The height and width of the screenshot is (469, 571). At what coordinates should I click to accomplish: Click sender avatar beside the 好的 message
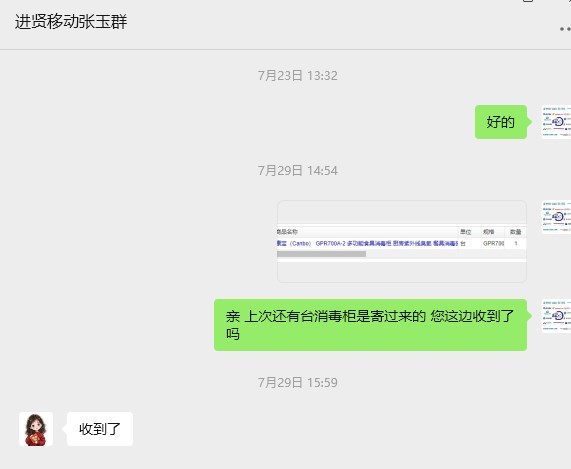[x=556, y=122]
